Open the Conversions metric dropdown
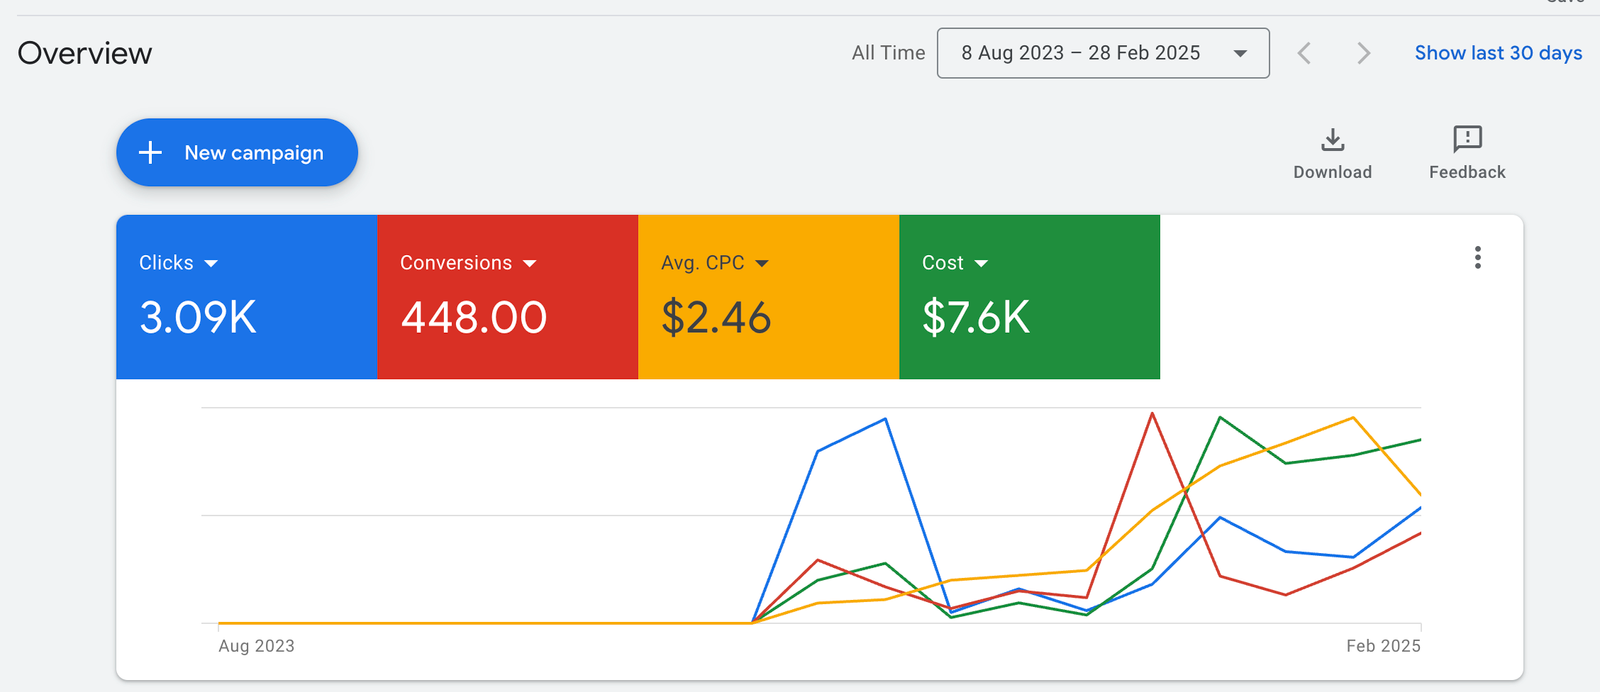 (530, 263)
